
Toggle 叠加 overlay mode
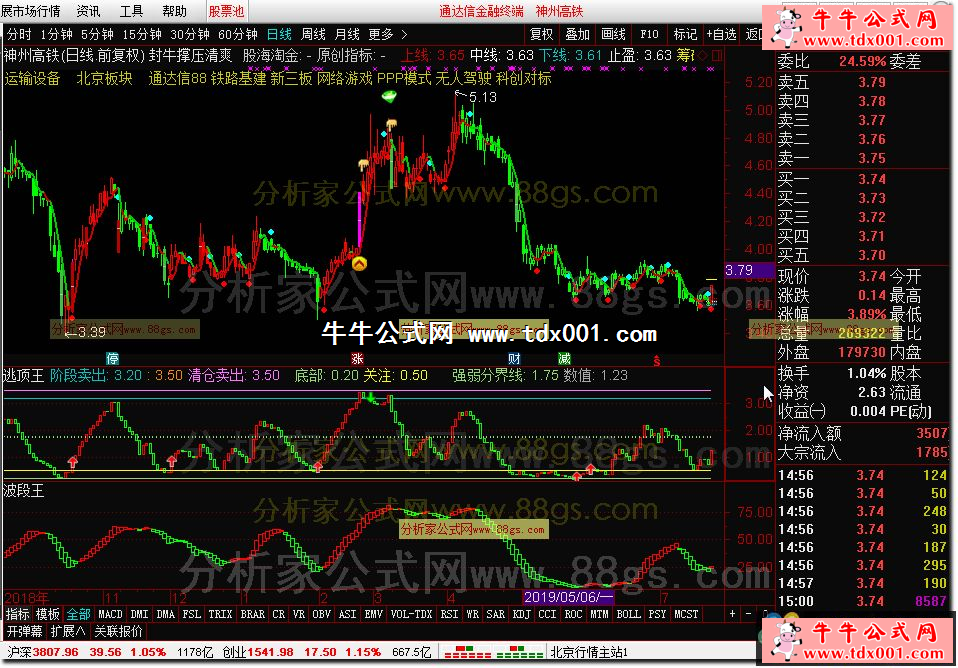pyautogui.click(x=577, y=34)
